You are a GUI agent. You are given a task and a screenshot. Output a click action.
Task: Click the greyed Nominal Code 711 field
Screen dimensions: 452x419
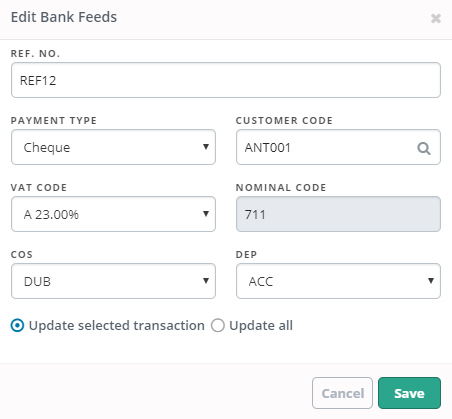coord(338,214)
